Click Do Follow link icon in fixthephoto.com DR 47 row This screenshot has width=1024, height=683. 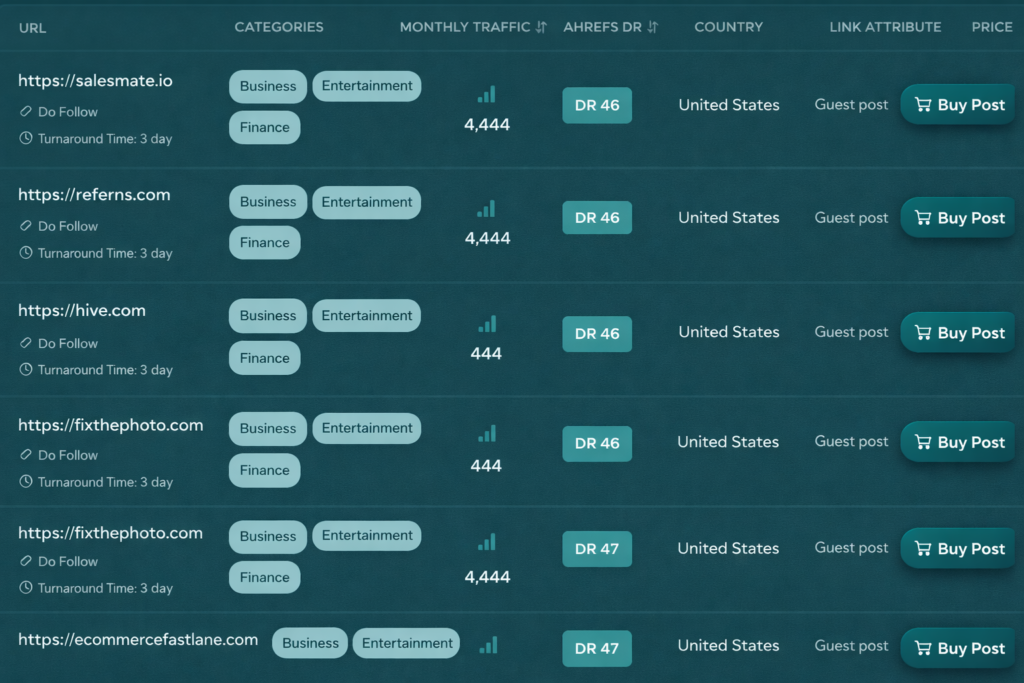point(25,561)
